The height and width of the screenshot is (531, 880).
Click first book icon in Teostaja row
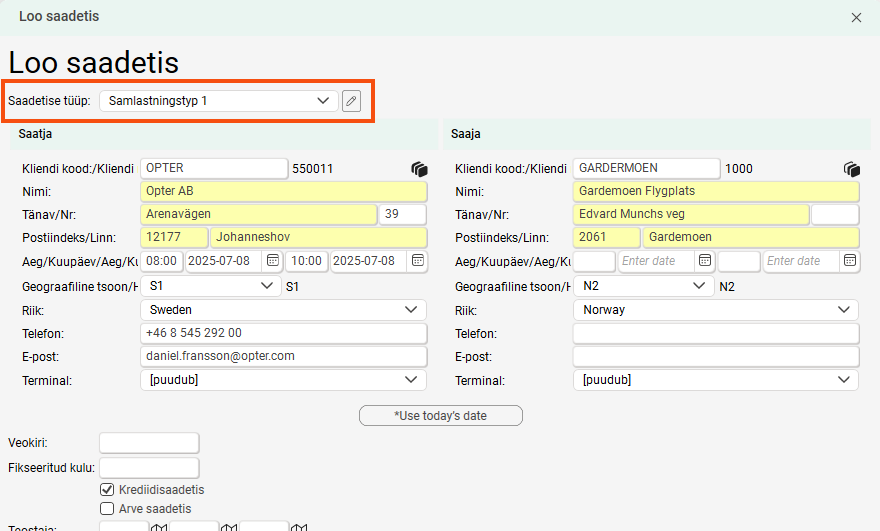click(158, 527)
